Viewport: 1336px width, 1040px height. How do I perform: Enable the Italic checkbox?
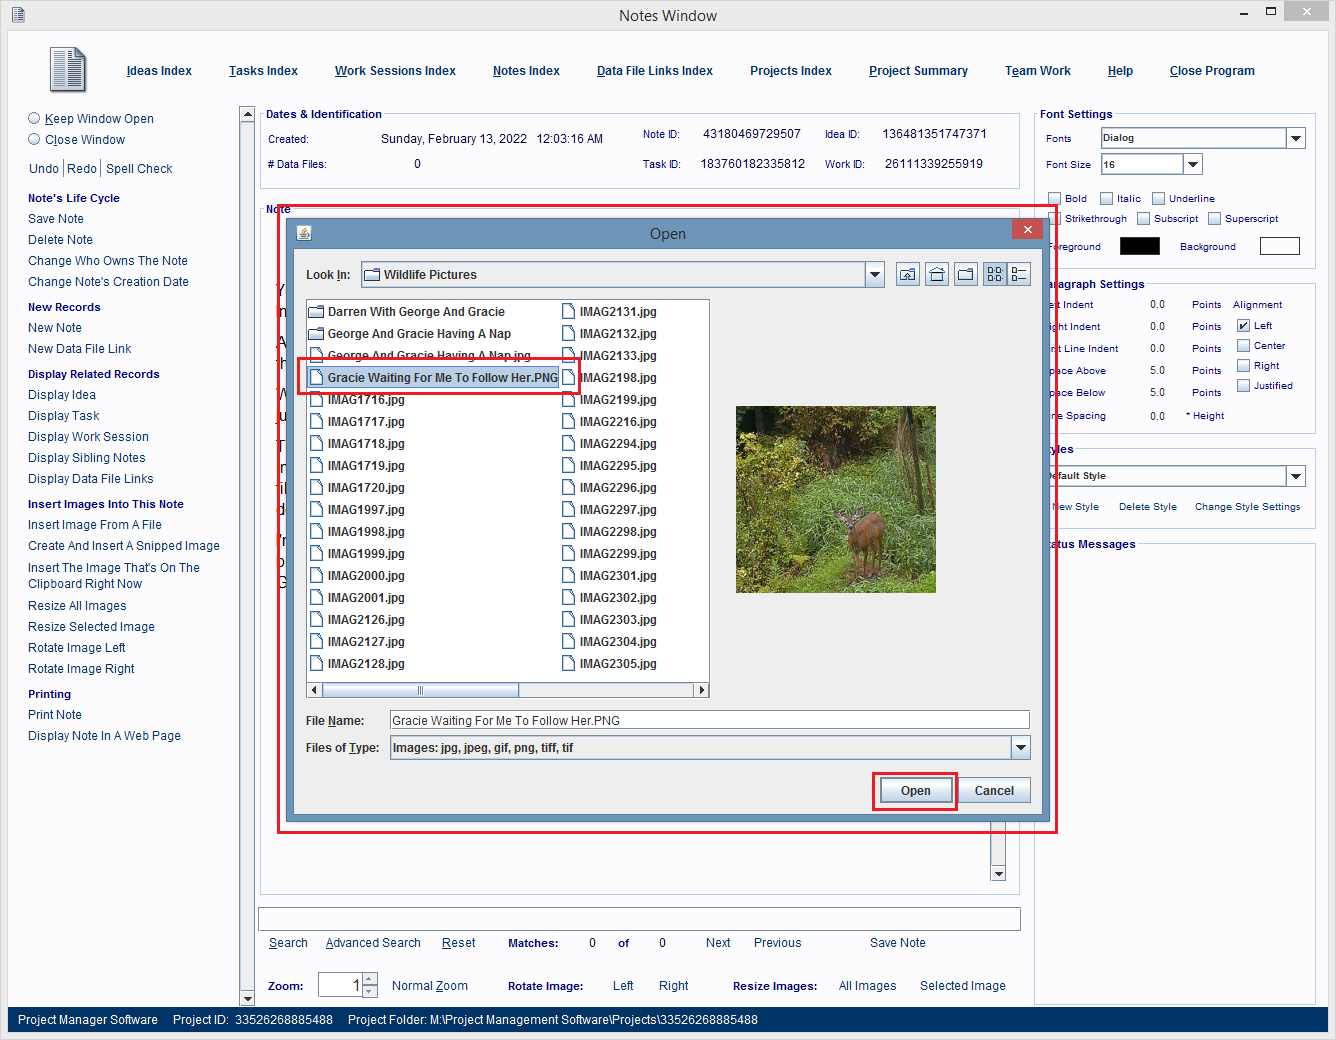[1106, 198]
